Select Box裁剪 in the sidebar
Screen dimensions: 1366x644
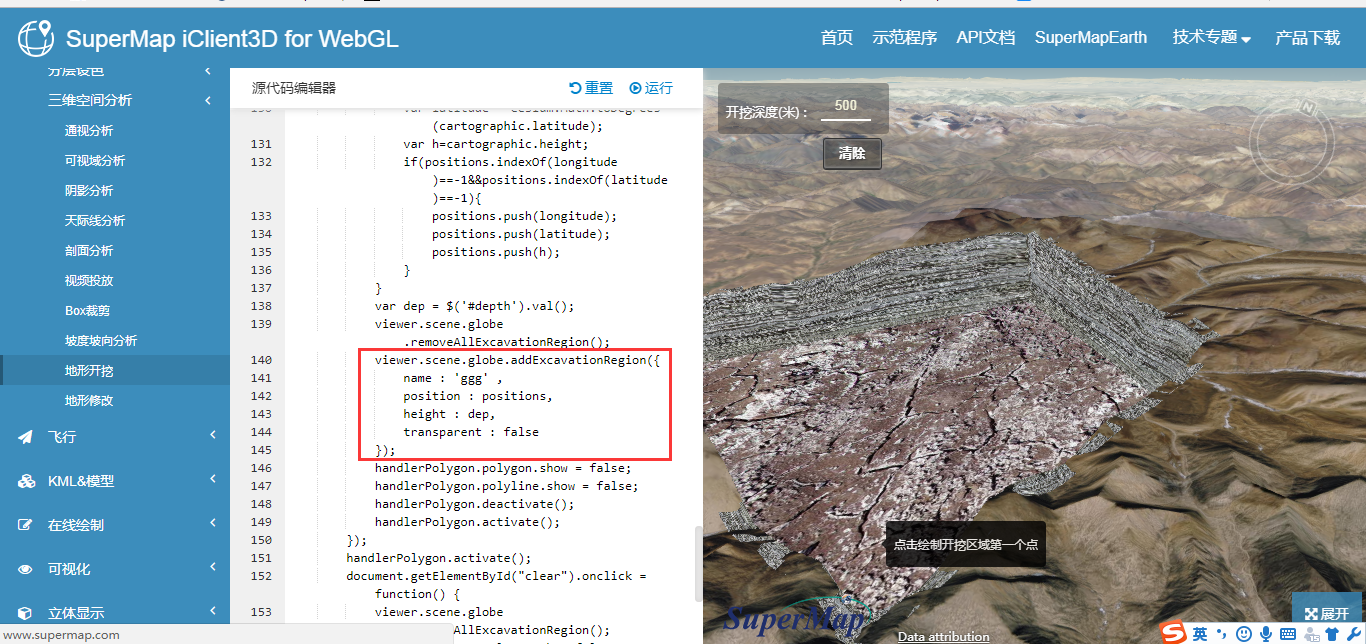88,310
